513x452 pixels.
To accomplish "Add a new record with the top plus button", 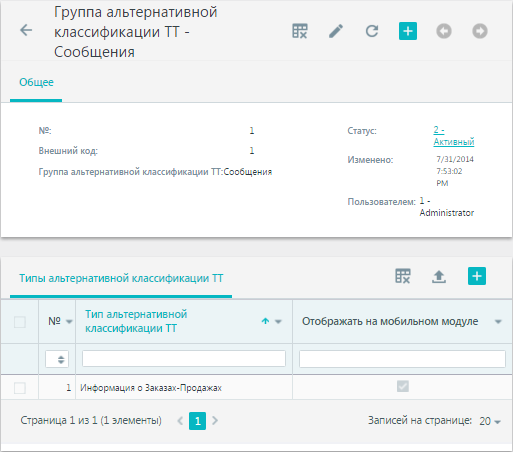I will pos(408,31).
